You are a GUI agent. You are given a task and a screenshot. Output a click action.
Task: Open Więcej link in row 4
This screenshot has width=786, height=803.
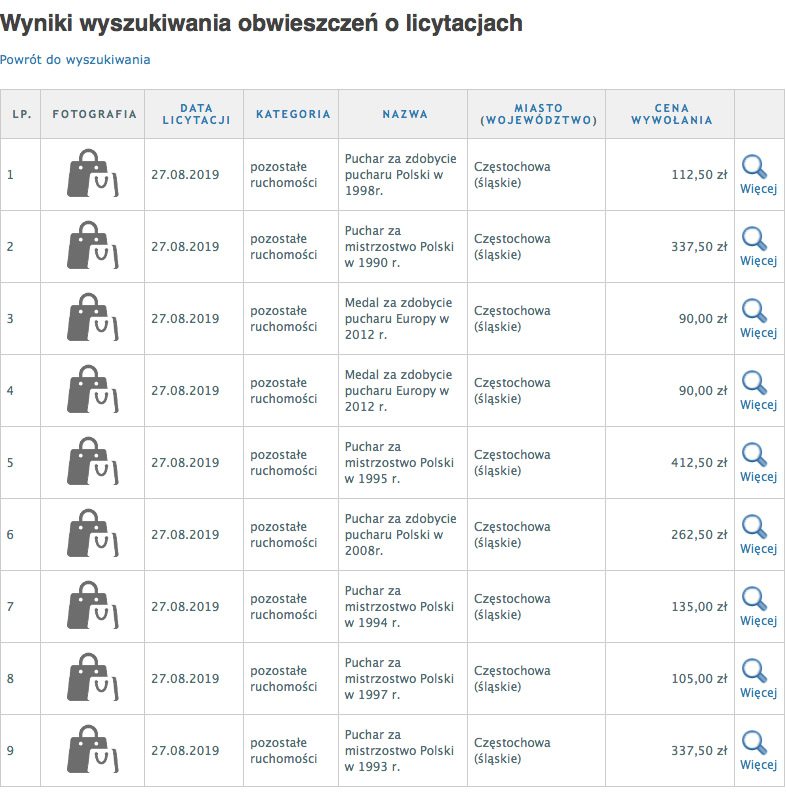758,405
